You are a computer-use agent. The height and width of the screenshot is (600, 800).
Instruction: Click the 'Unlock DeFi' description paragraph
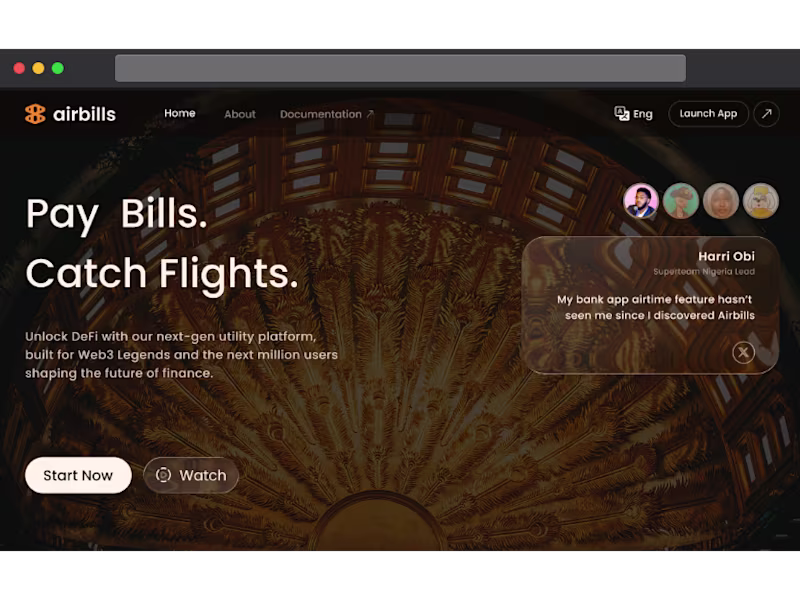point(181,355)
